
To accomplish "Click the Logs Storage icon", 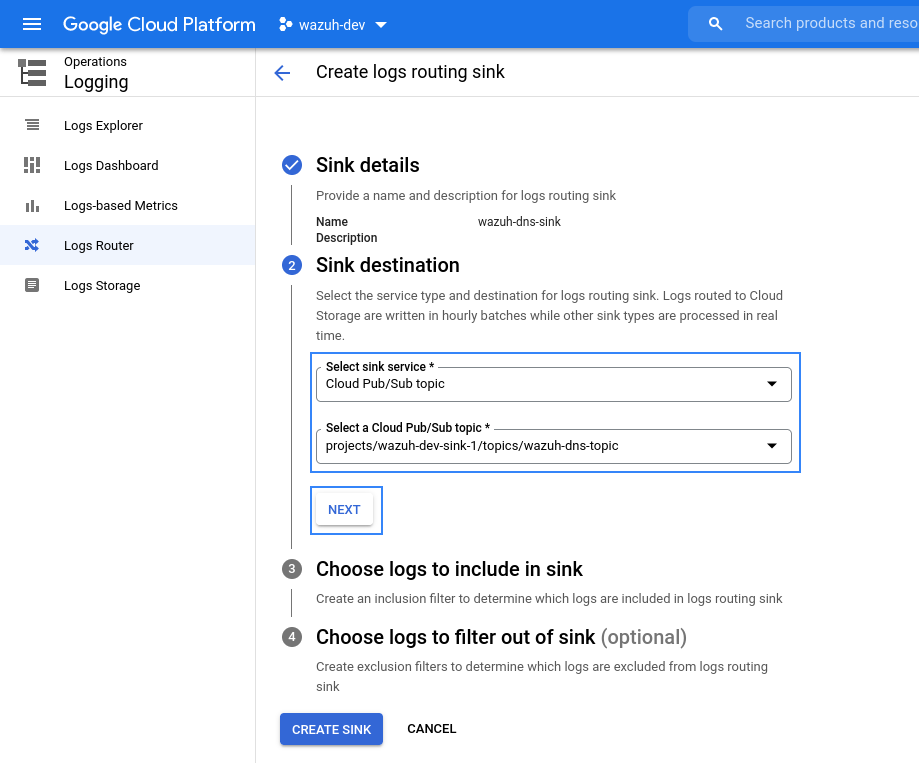I will (x=32, y=285).
